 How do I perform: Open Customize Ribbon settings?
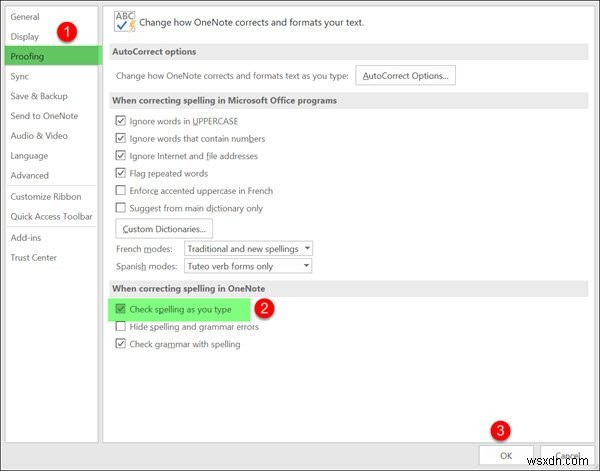46,197
